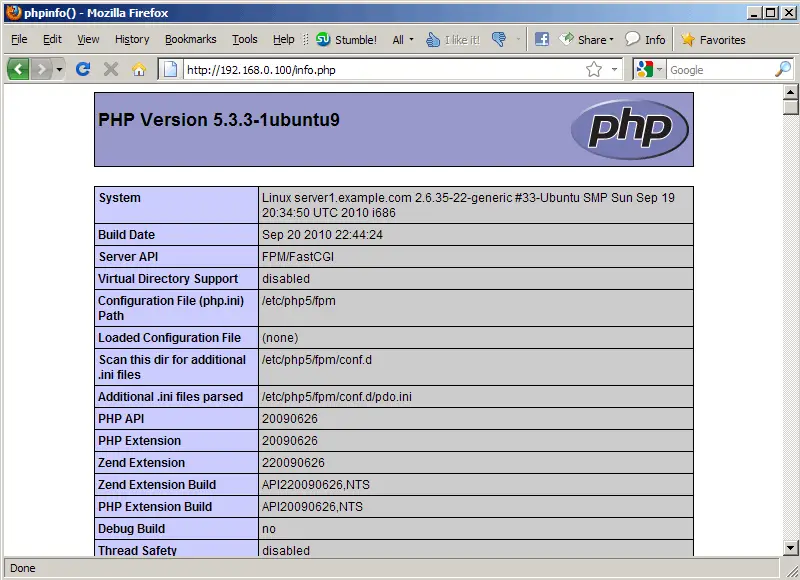Click the scrollbar down arrow
This screenshot has width=800, height=580.
(x=790, y=548)
